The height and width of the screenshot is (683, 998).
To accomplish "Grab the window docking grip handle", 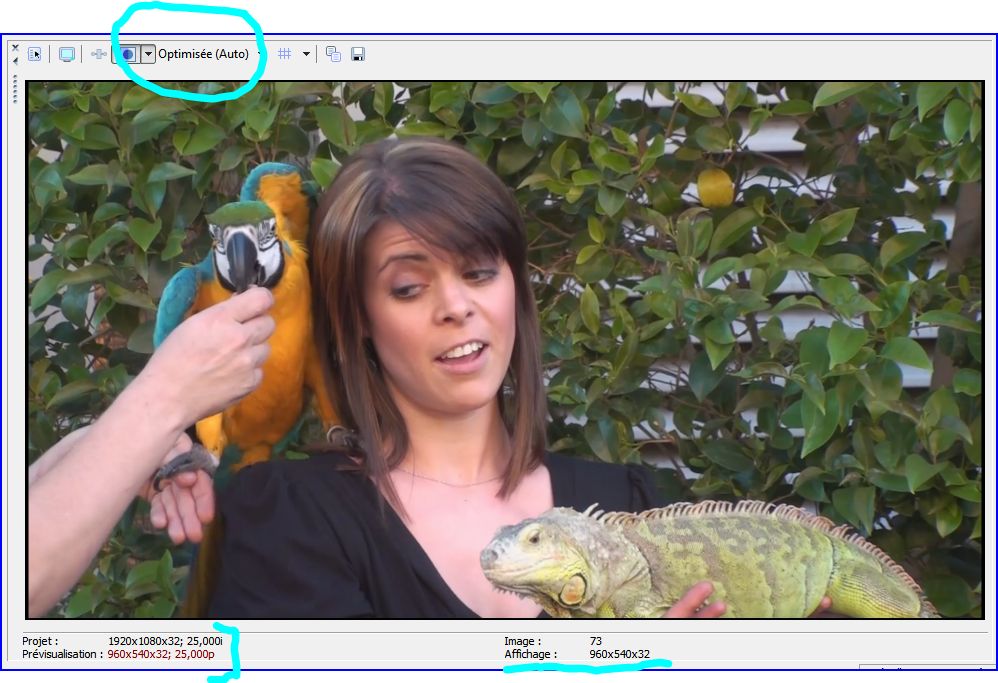I will [x=15, y=89].
